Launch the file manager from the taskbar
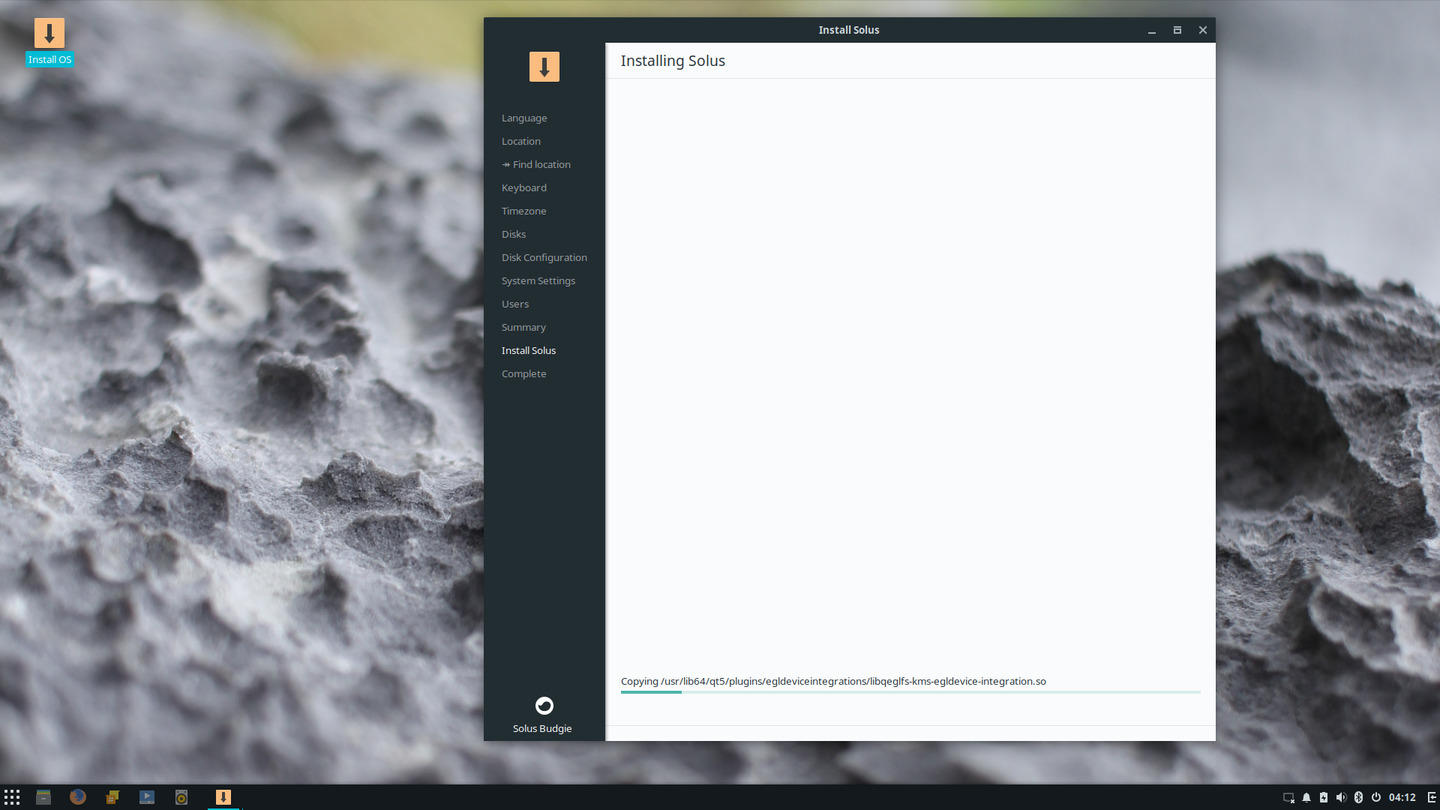 43,797
